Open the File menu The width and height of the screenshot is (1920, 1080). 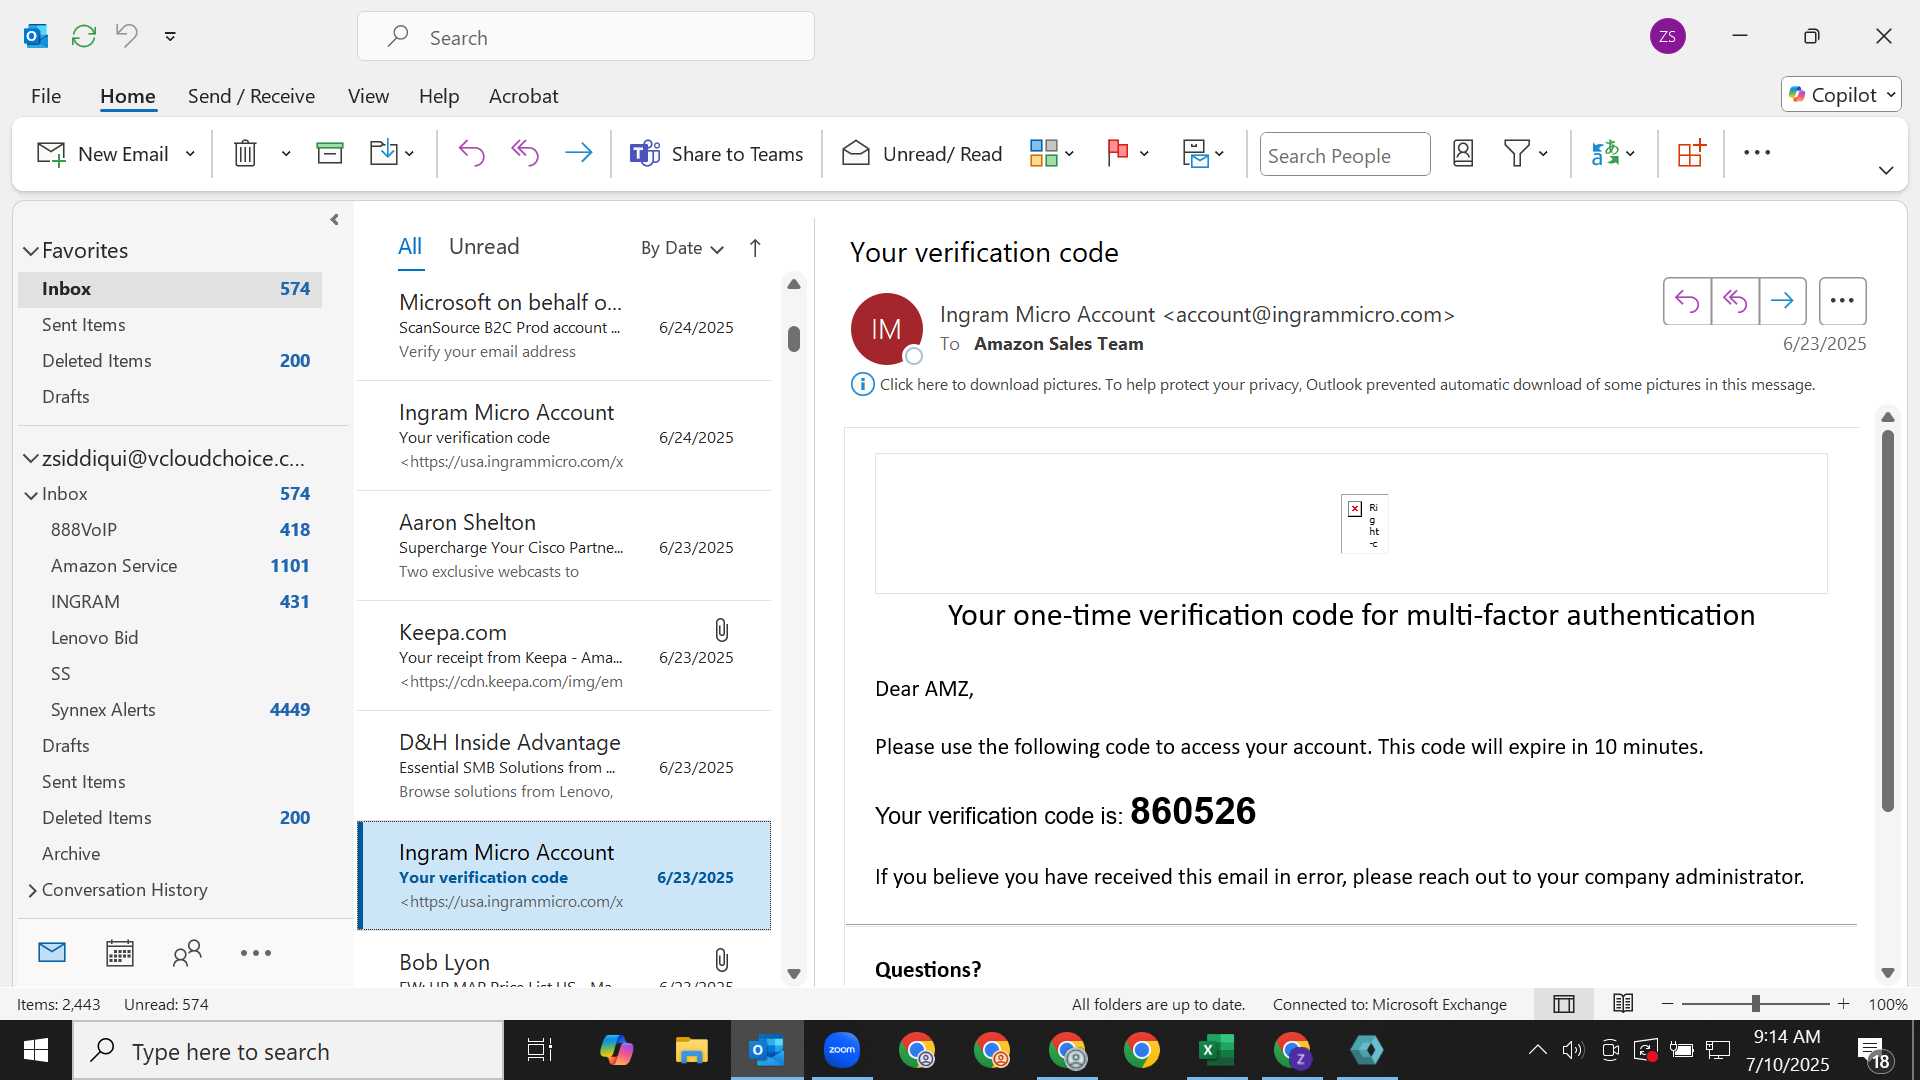tap(46, 96)
